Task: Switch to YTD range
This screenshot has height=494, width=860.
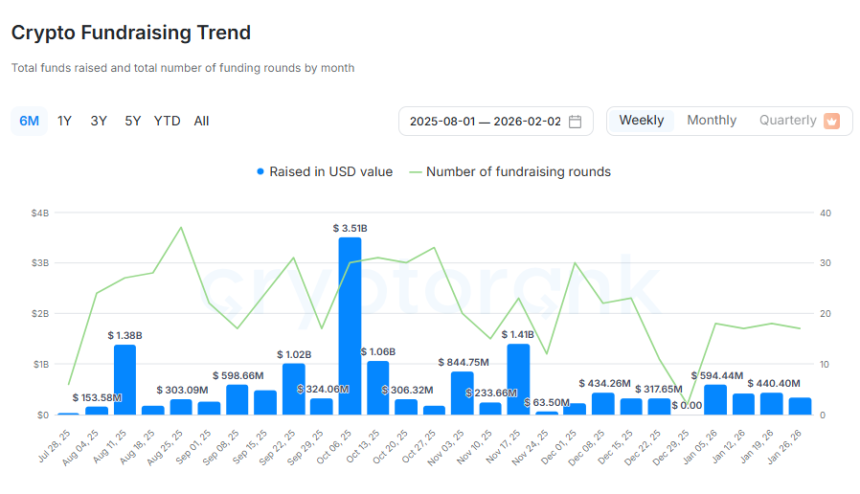Action: 167,121
